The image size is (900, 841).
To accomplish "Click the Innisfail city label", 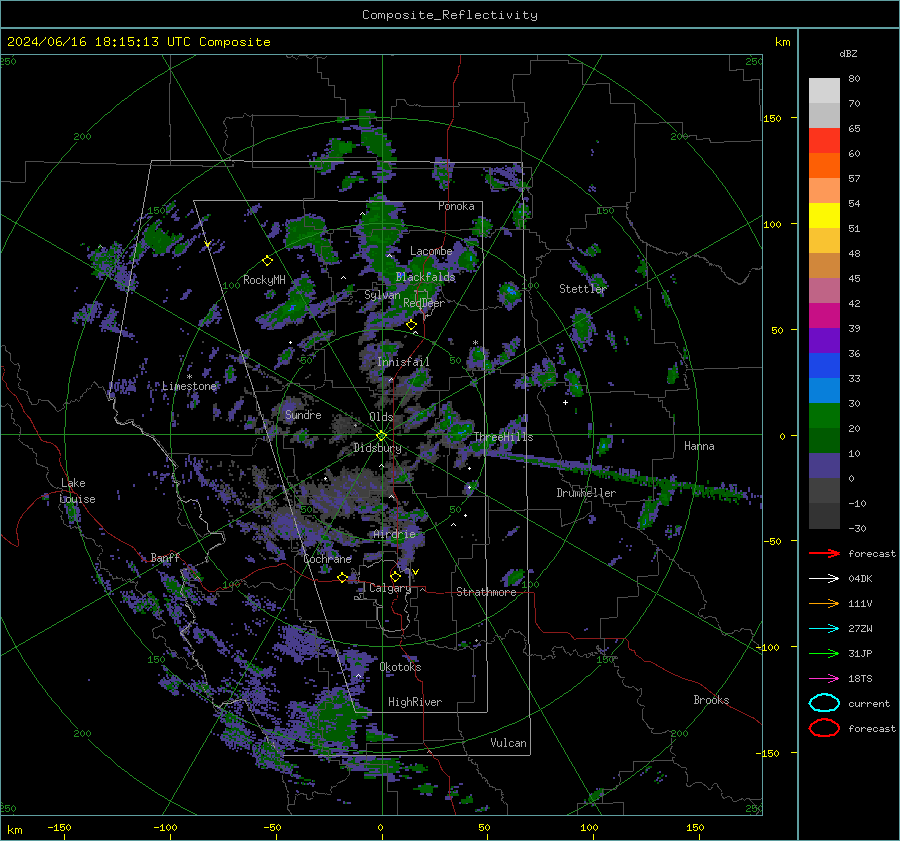I will 403,362.
